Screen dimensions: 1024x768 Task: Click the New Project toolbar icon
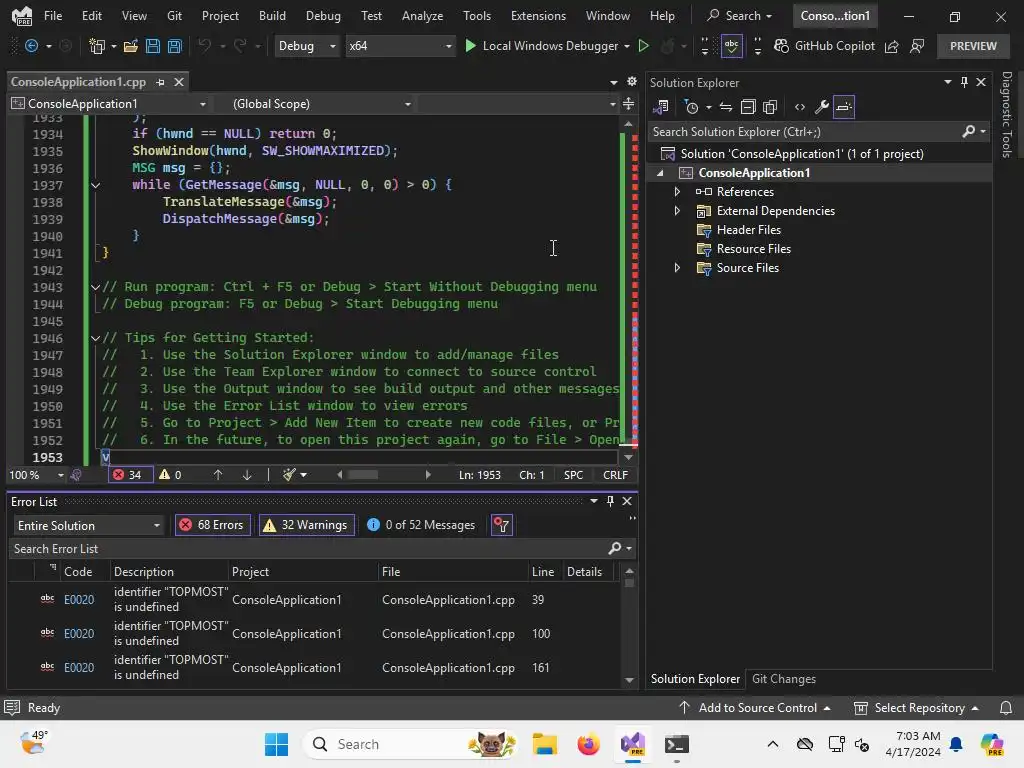click(x=97, y=46)
